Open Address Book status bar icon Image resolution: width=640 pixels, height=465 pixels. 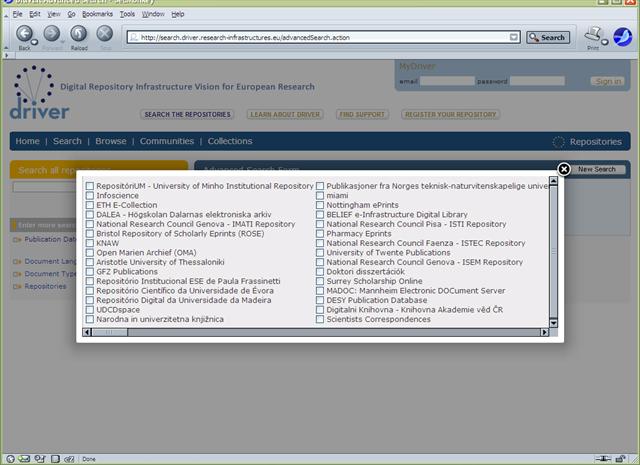(x=55, y=459)
